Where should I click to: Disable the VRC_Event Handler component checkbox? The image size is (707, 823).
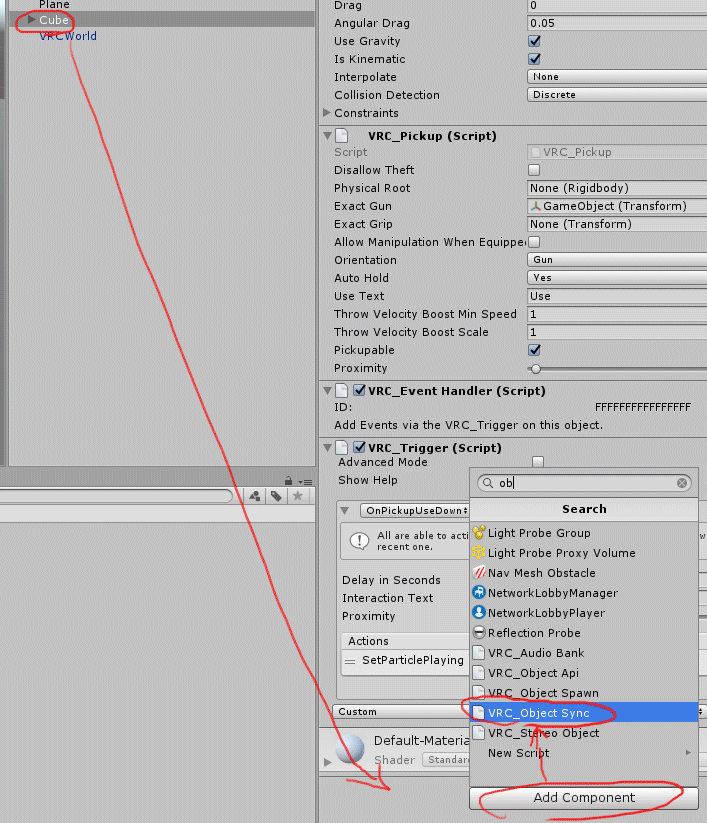coord(360,391)
